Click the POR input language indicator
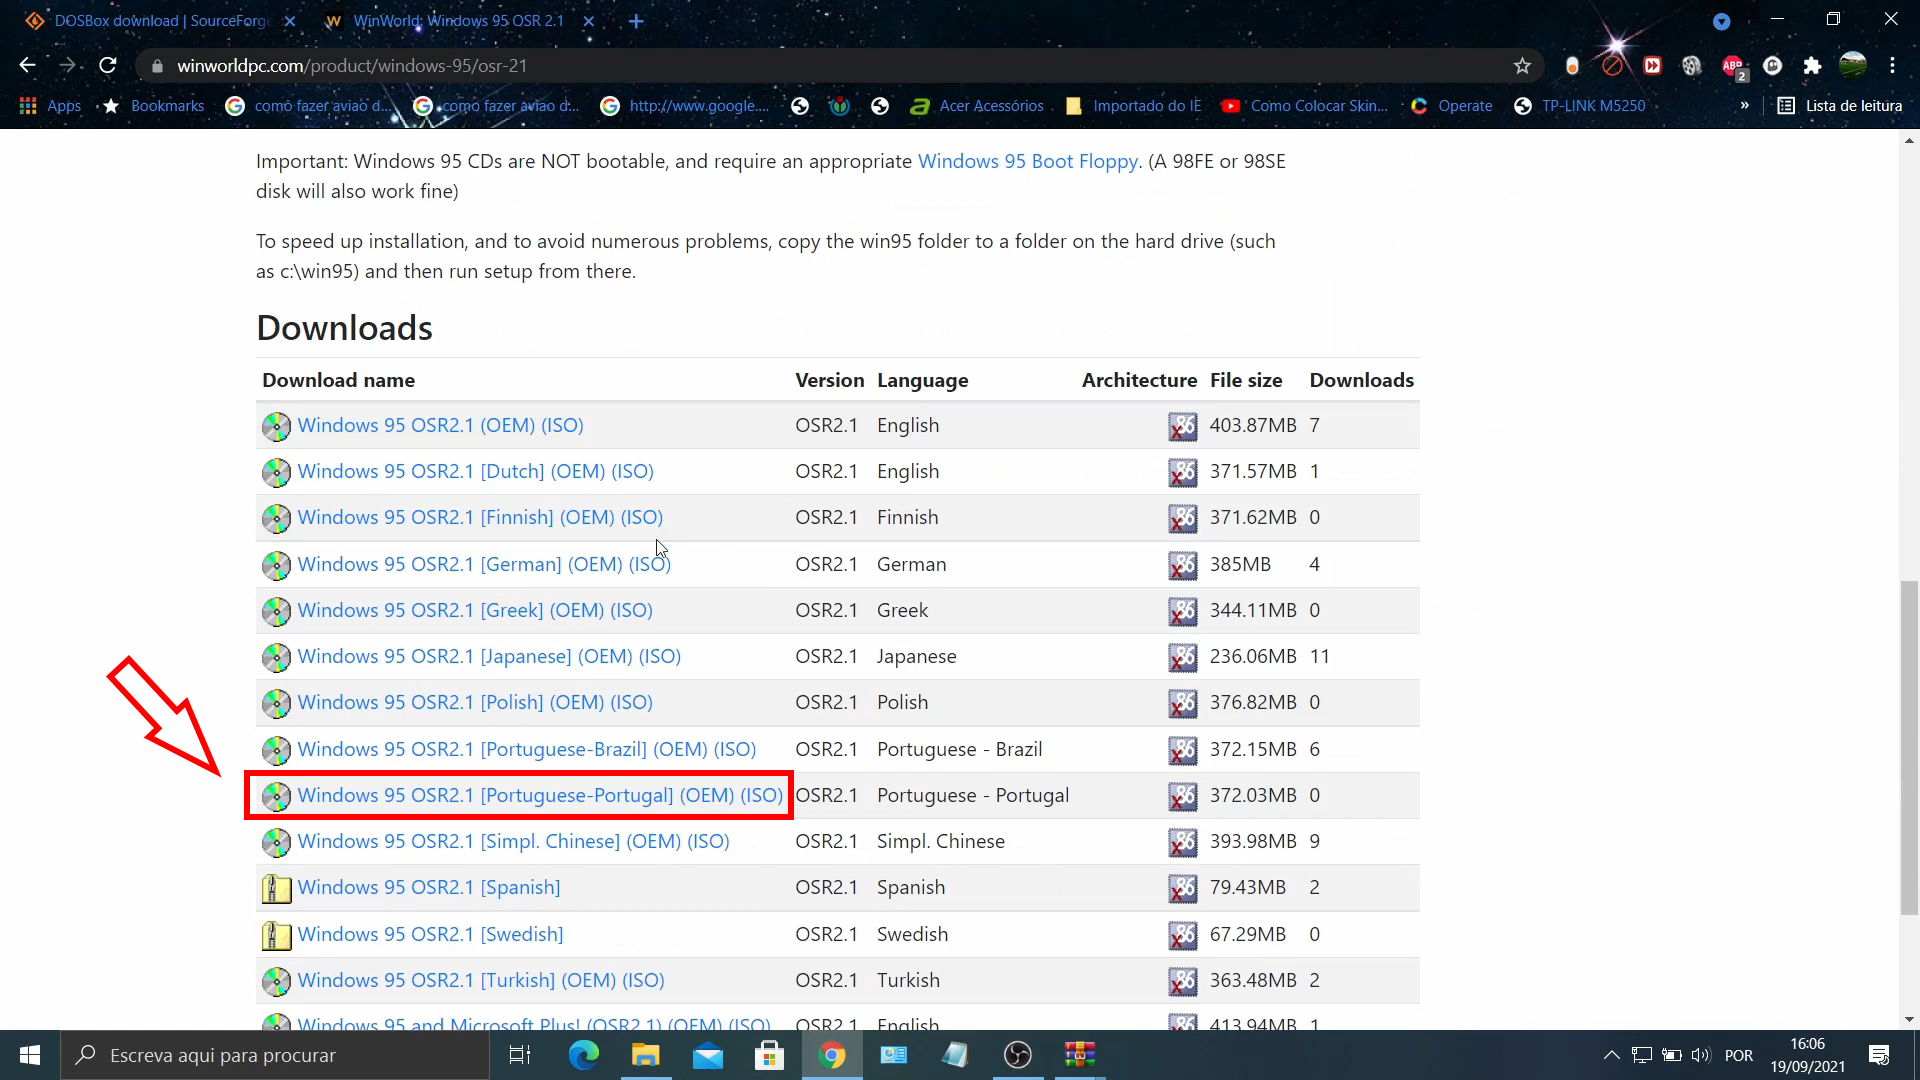This screenshot has height=1080, width=1920. click(x=1739, y=1056)
